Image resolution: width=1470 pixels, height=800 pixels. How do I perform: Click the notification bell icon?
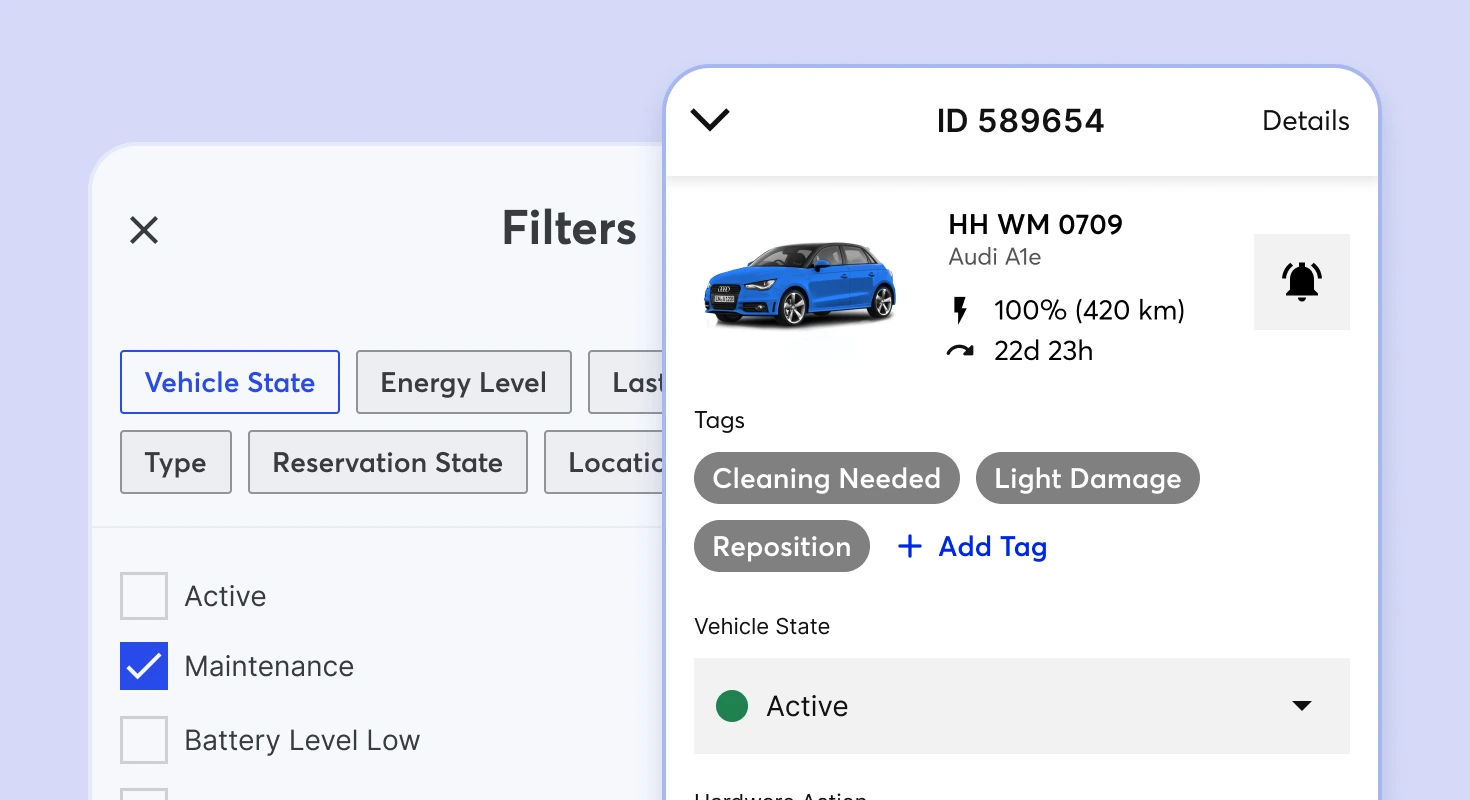click(1301, 281)
